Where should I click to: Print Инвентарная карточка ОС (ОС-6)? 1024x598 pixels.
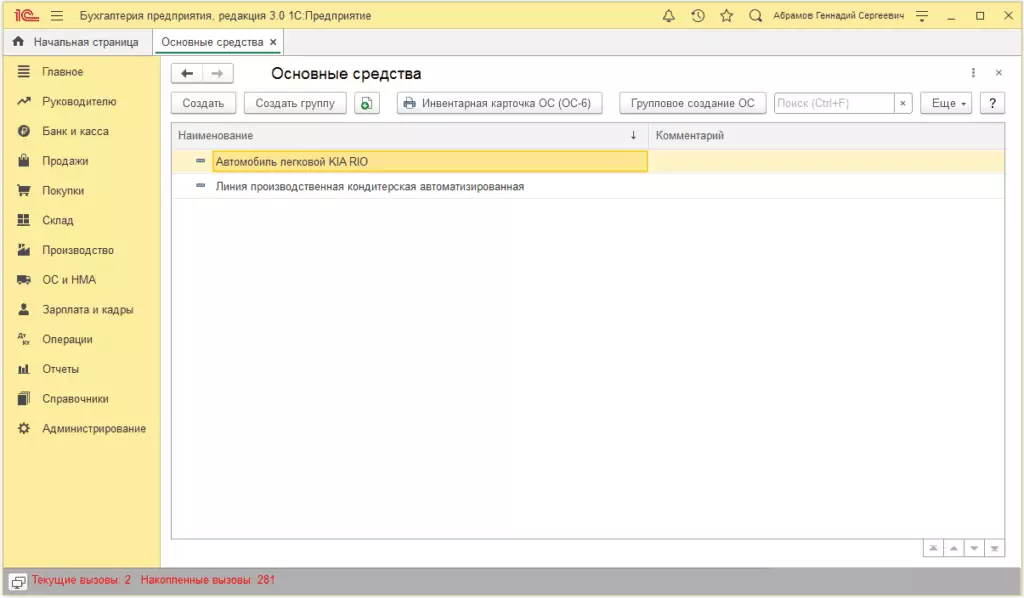pyautogui.click(x=499, y=103)
